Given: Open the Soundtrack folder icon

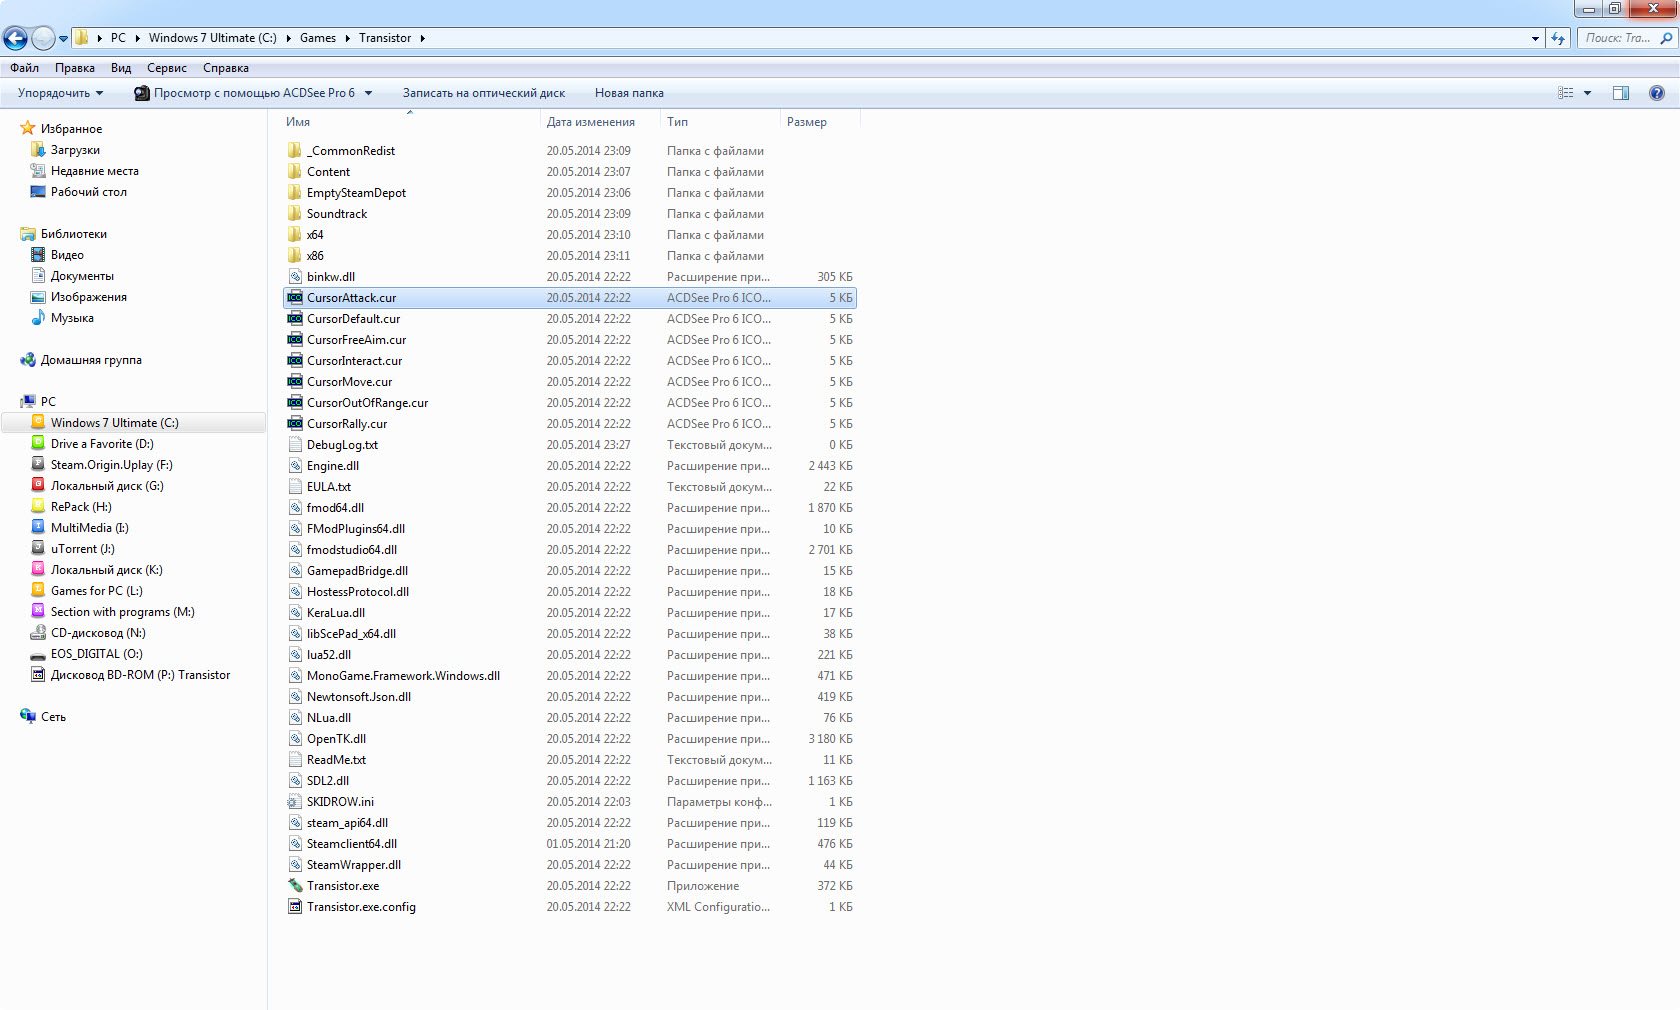Looking at the screenshot, I should [x=295, y=214].
